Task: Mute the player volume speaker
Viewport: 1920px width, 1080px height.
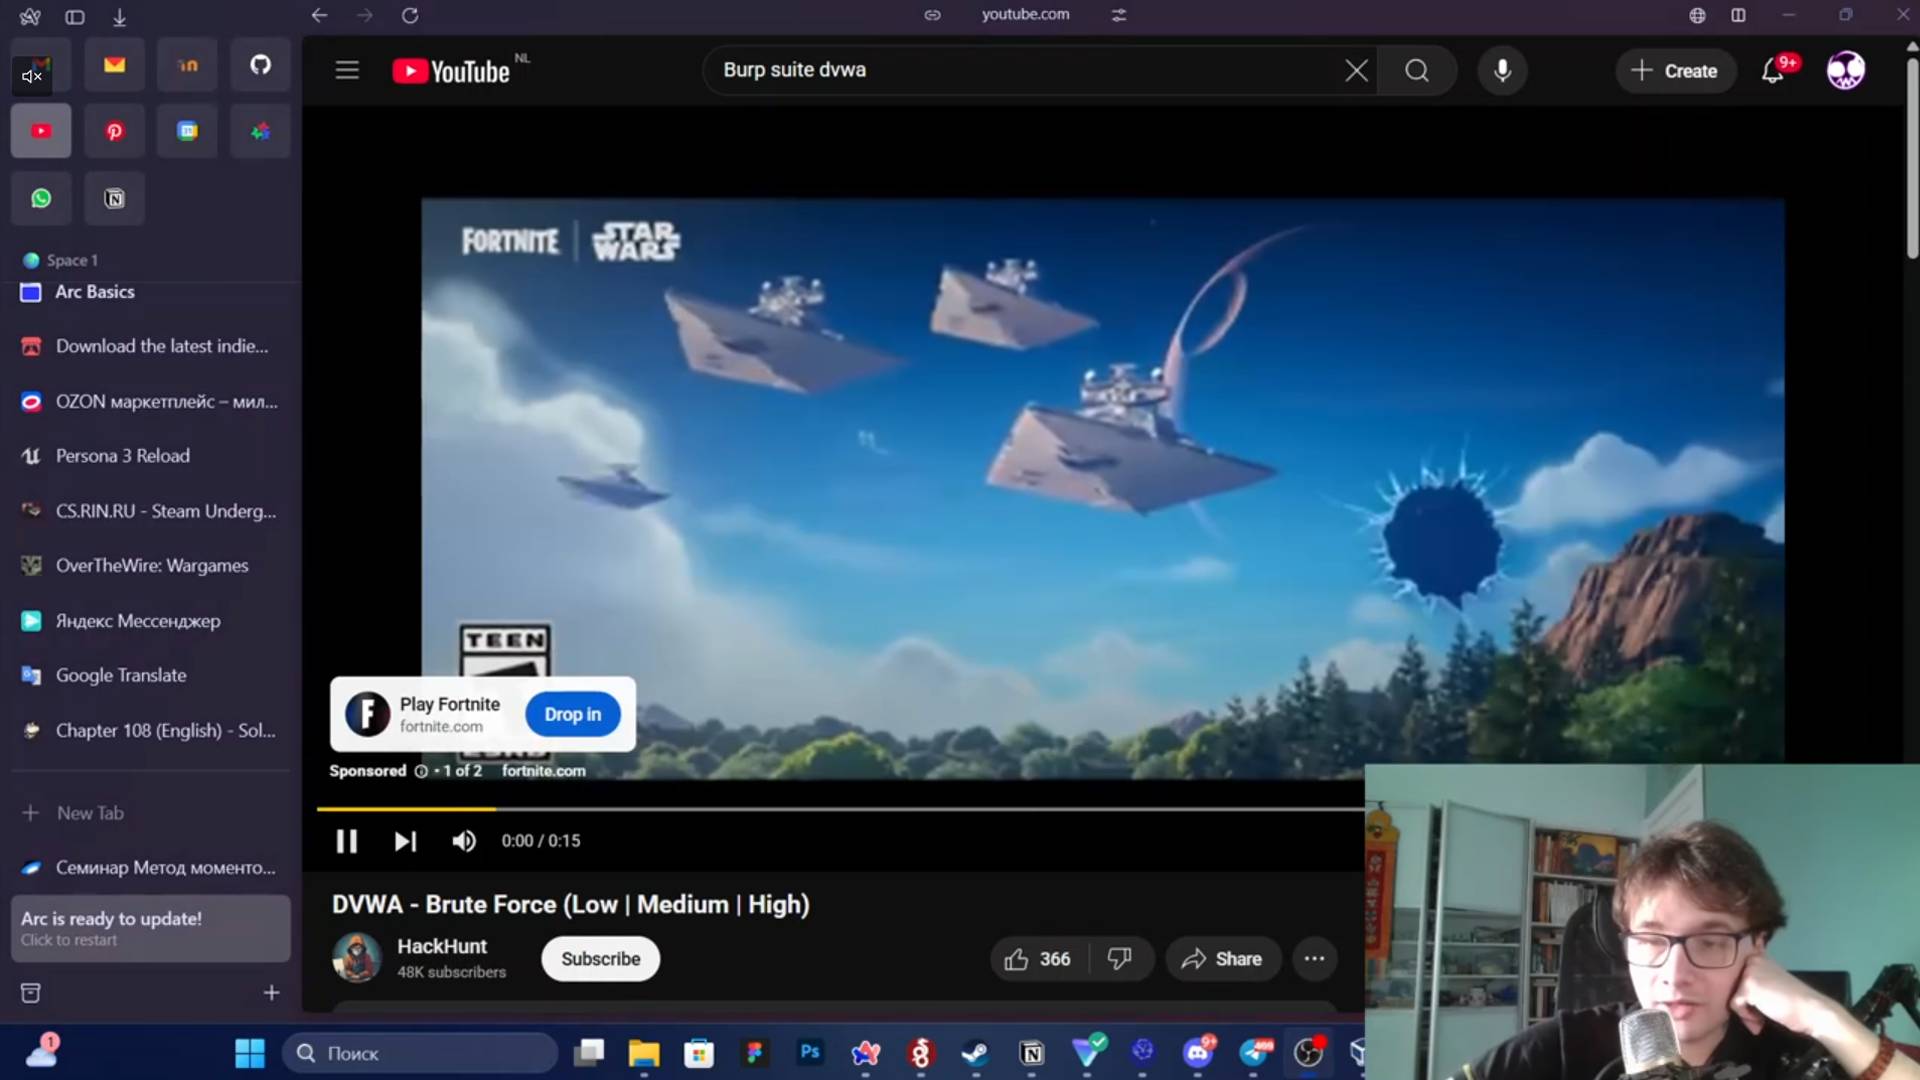Action: click(463, 841)
